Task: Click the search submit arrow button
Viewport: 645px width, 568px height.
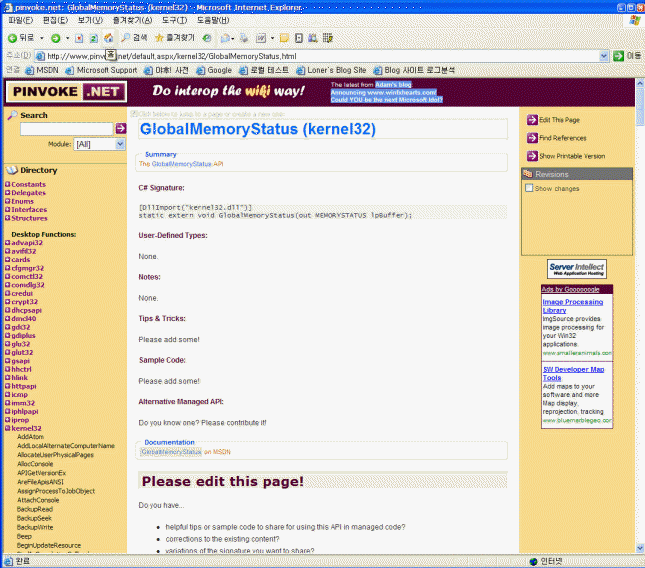Action: click(120, 128)
